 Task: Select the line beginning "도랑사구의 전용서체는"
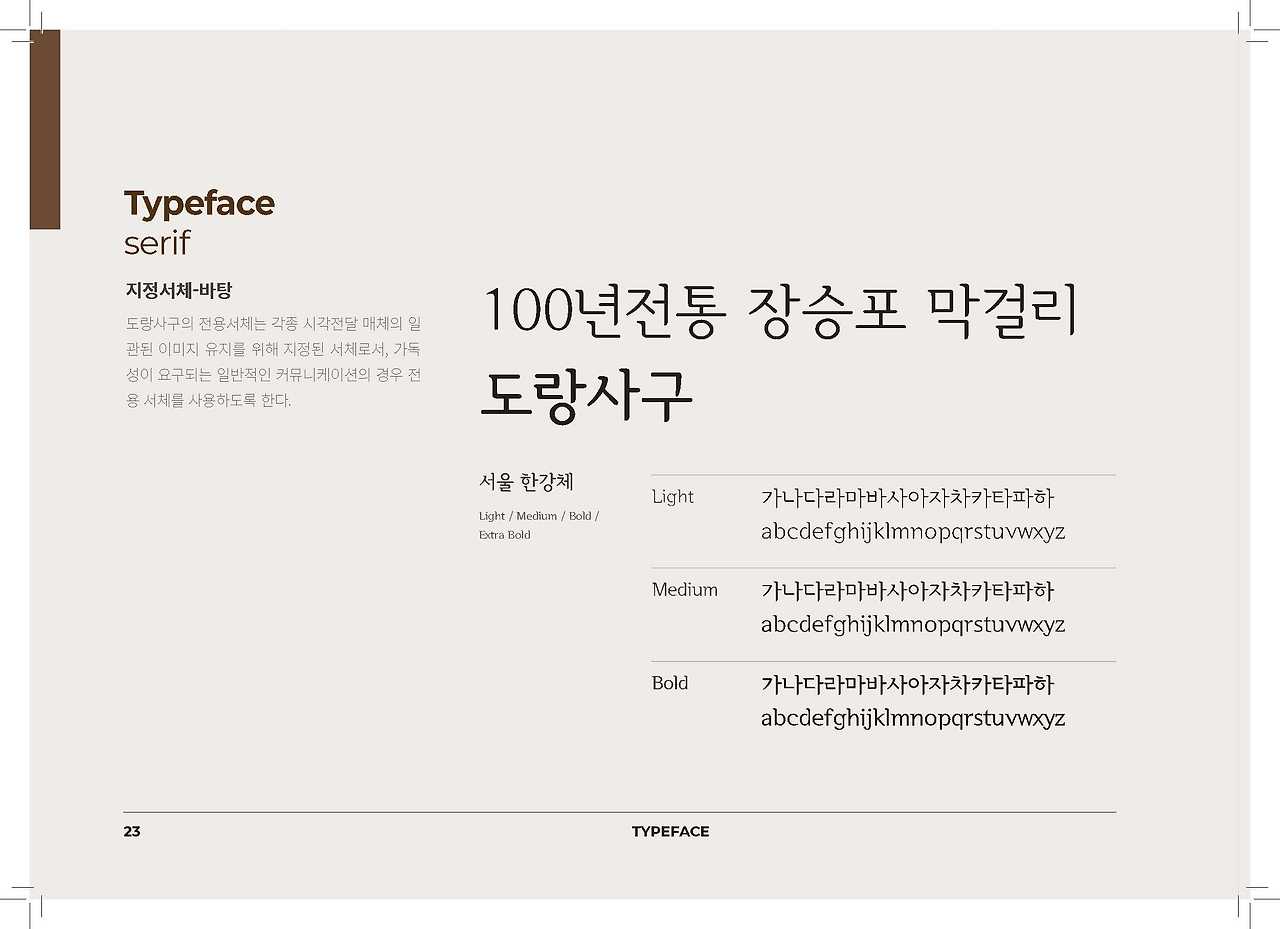click(273, 323)
